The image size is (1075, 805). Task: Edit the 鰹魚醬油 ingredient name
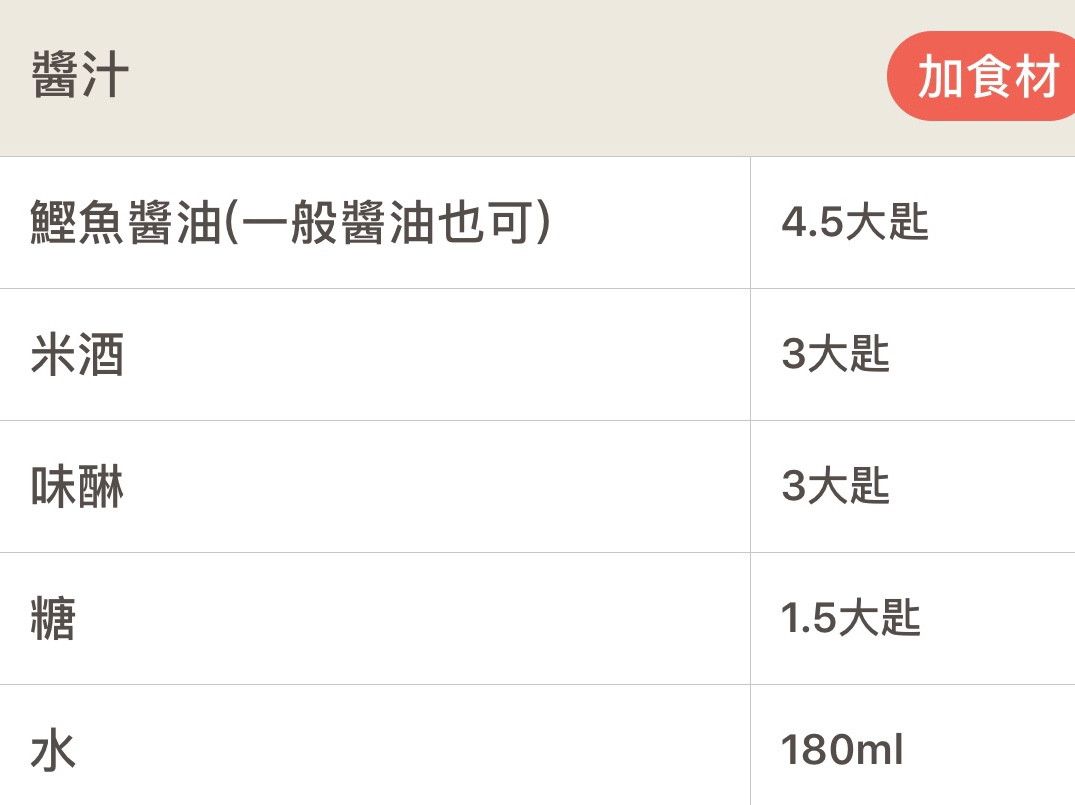pos(125,223)
